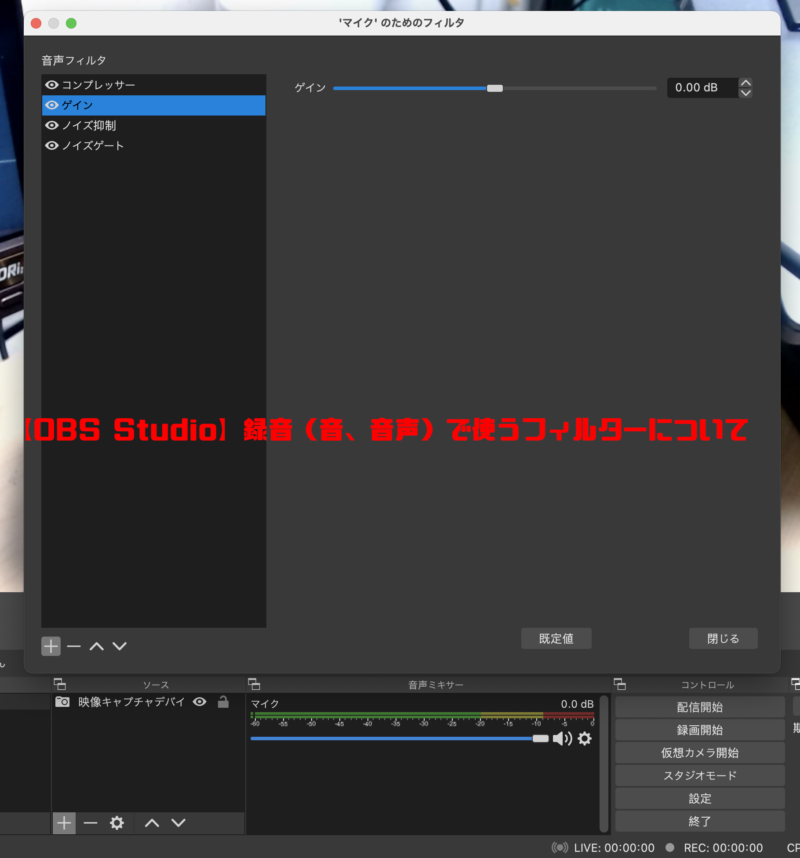Image resolution: width=800 pixels, height=858 pixels.
Task: Open 設定 settings button
Action: (700, 798)
